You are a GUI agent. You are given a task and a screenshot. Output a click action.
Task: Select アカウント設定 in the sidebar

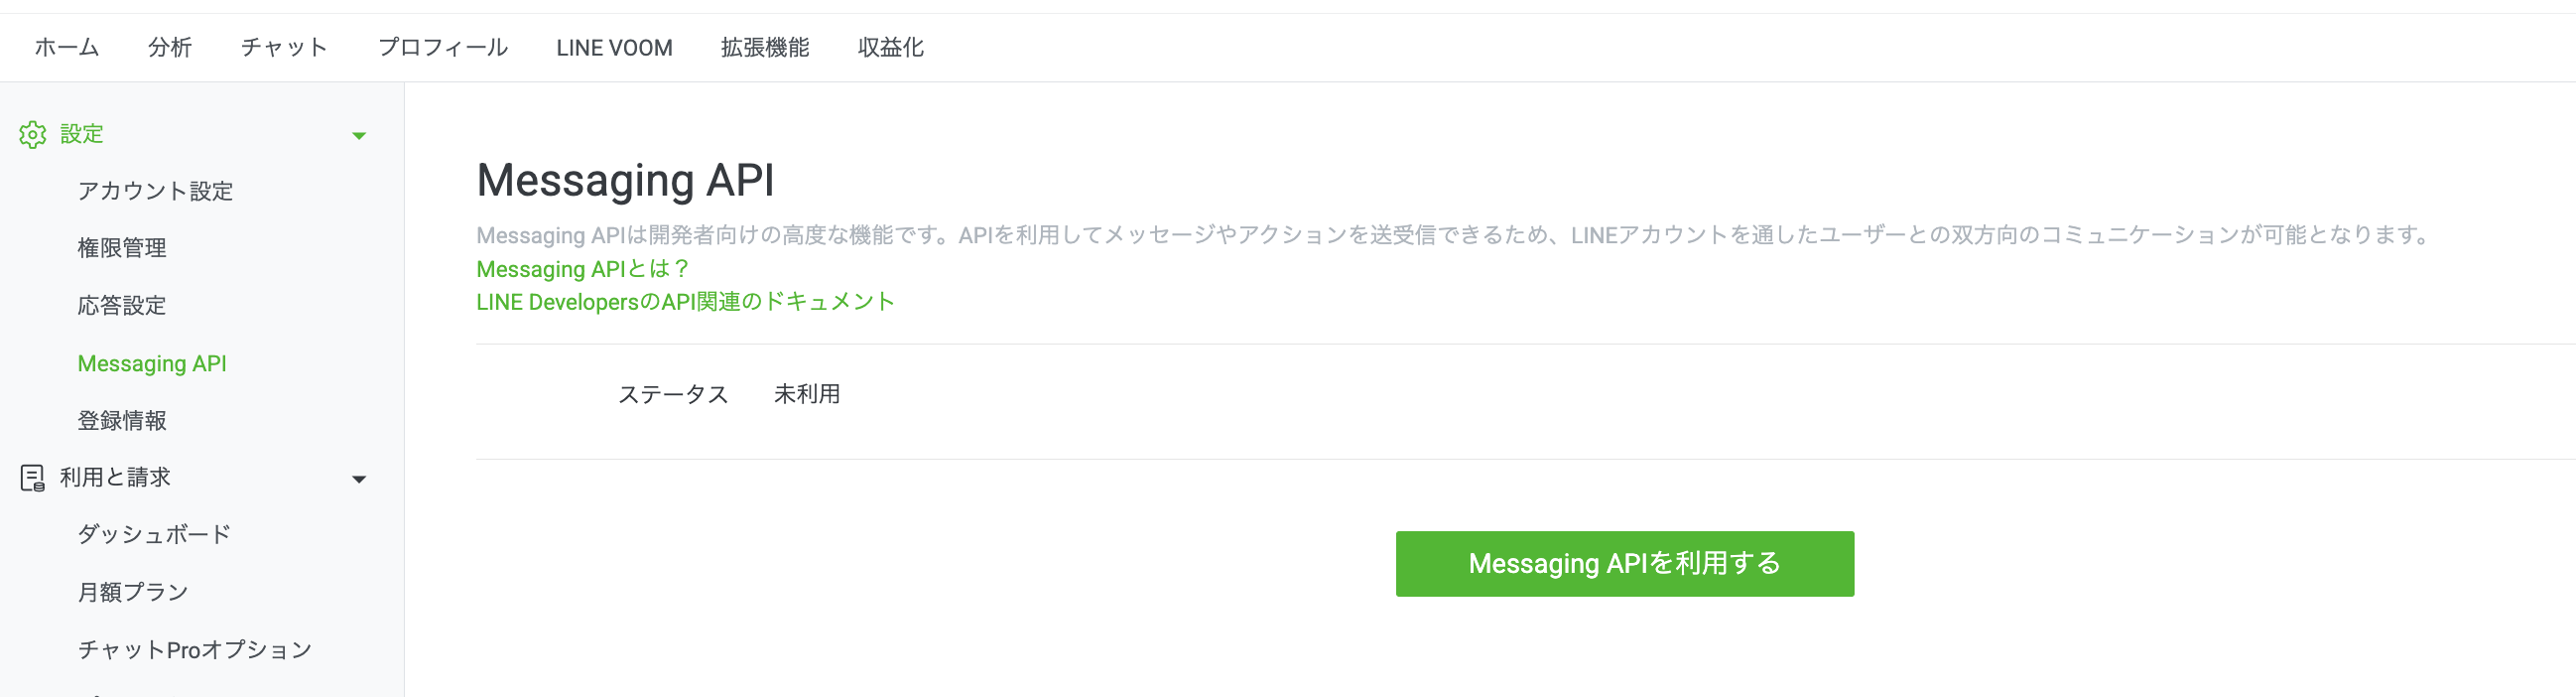point(155,191)
